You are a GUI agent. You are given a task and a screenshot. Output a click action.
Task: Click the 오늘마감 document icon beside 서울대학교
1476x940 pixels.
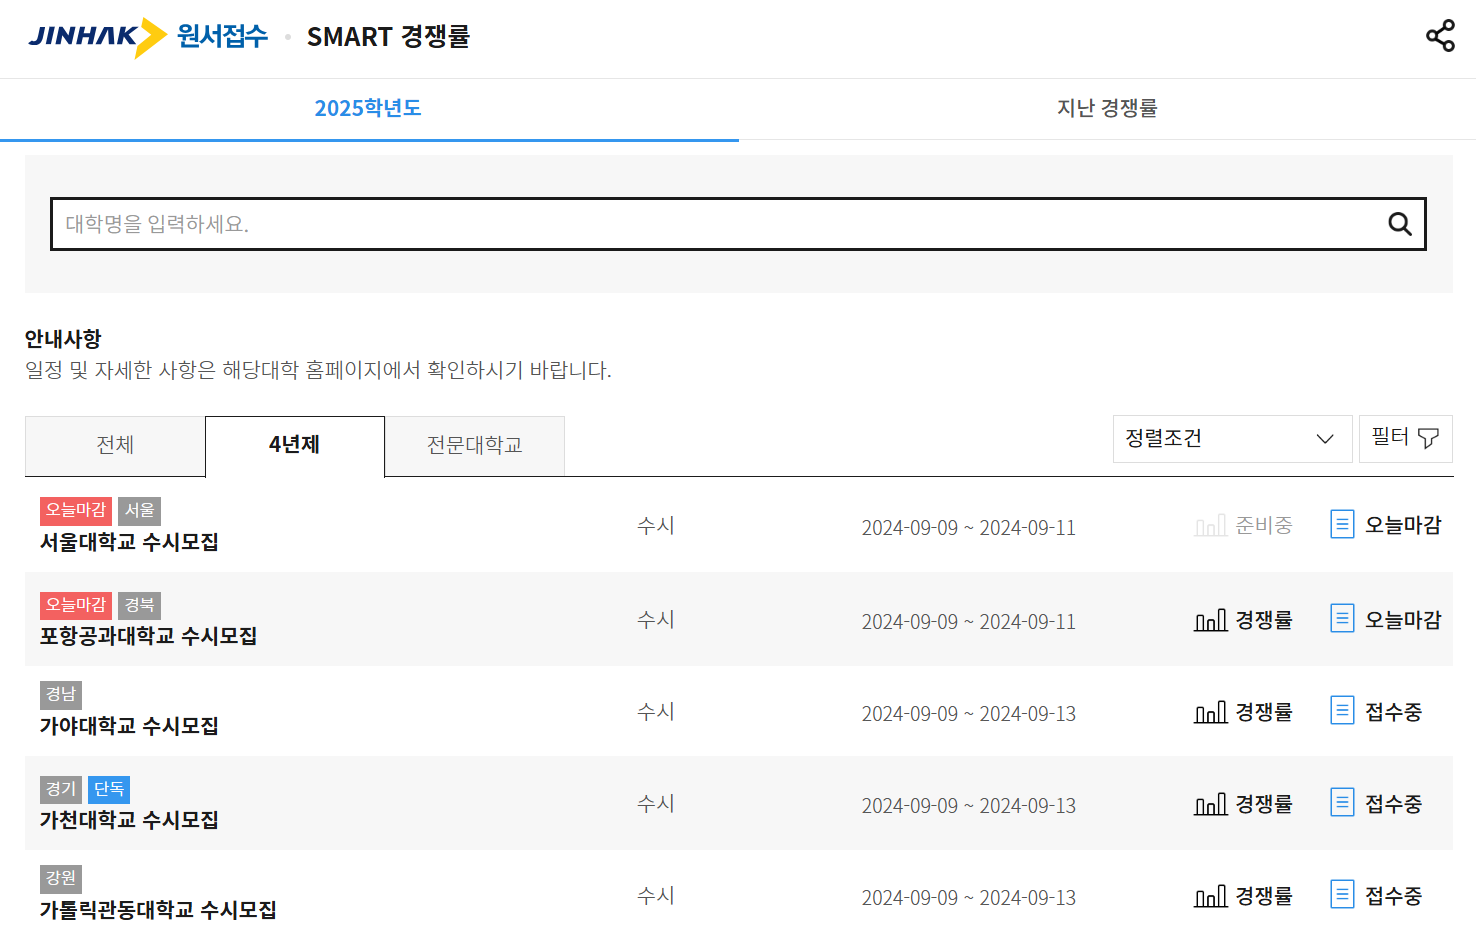tap(1342, 524)
